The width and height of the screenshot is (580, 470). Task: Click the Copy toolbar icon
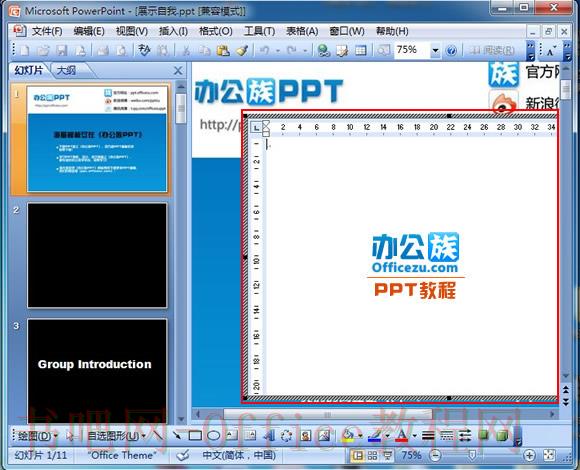pyautogui.click(x=204, y=50)
